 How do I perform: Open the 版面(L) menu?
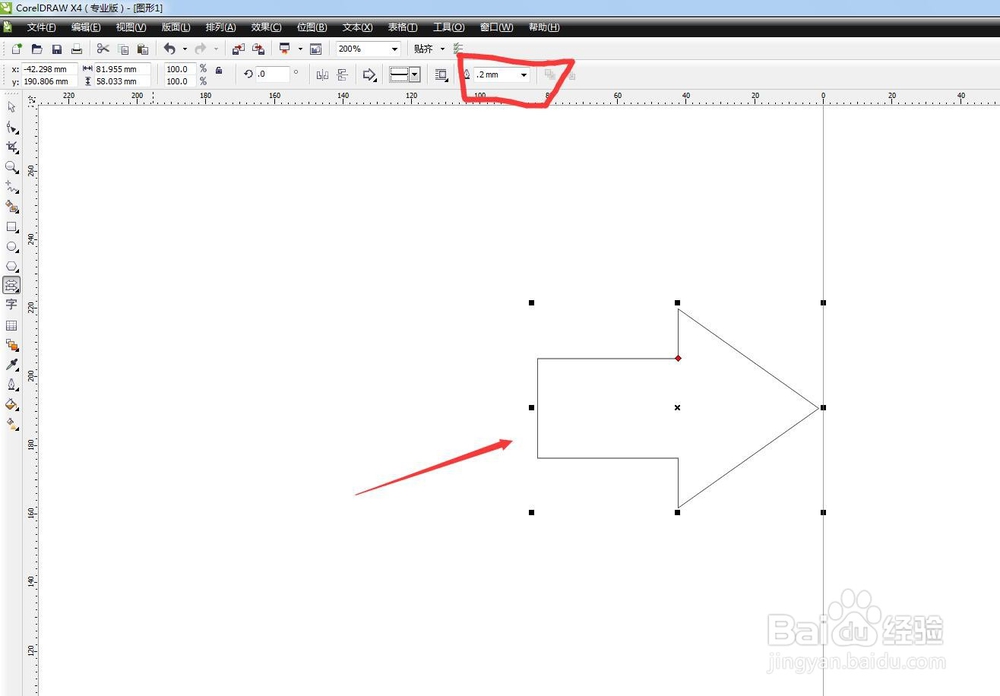[x=176, y=27]
